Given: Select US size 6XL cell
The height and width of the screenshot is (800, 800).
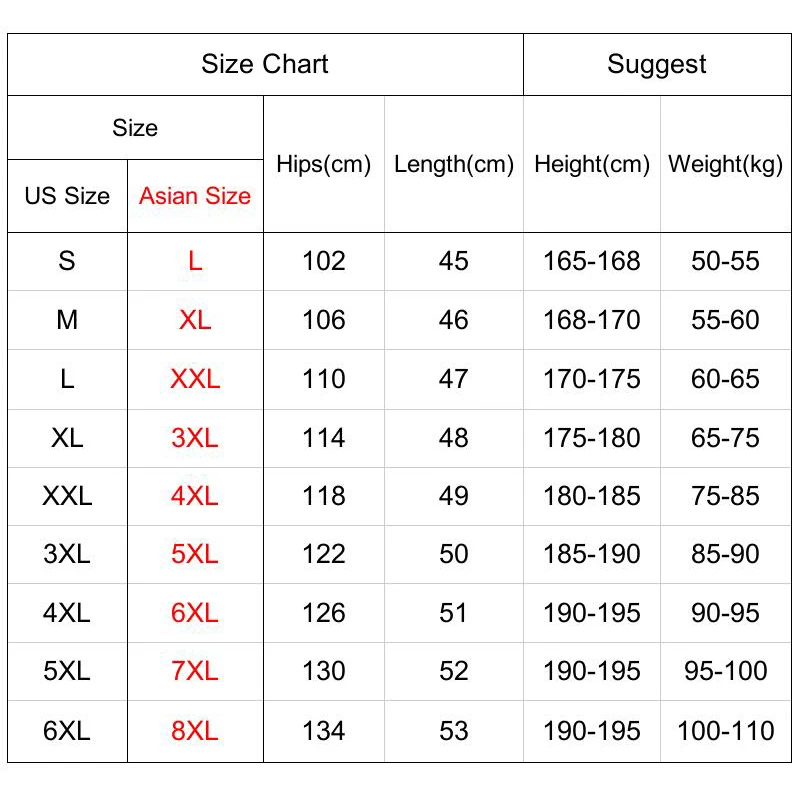Looking at the screenshot, I should point(67,731).
